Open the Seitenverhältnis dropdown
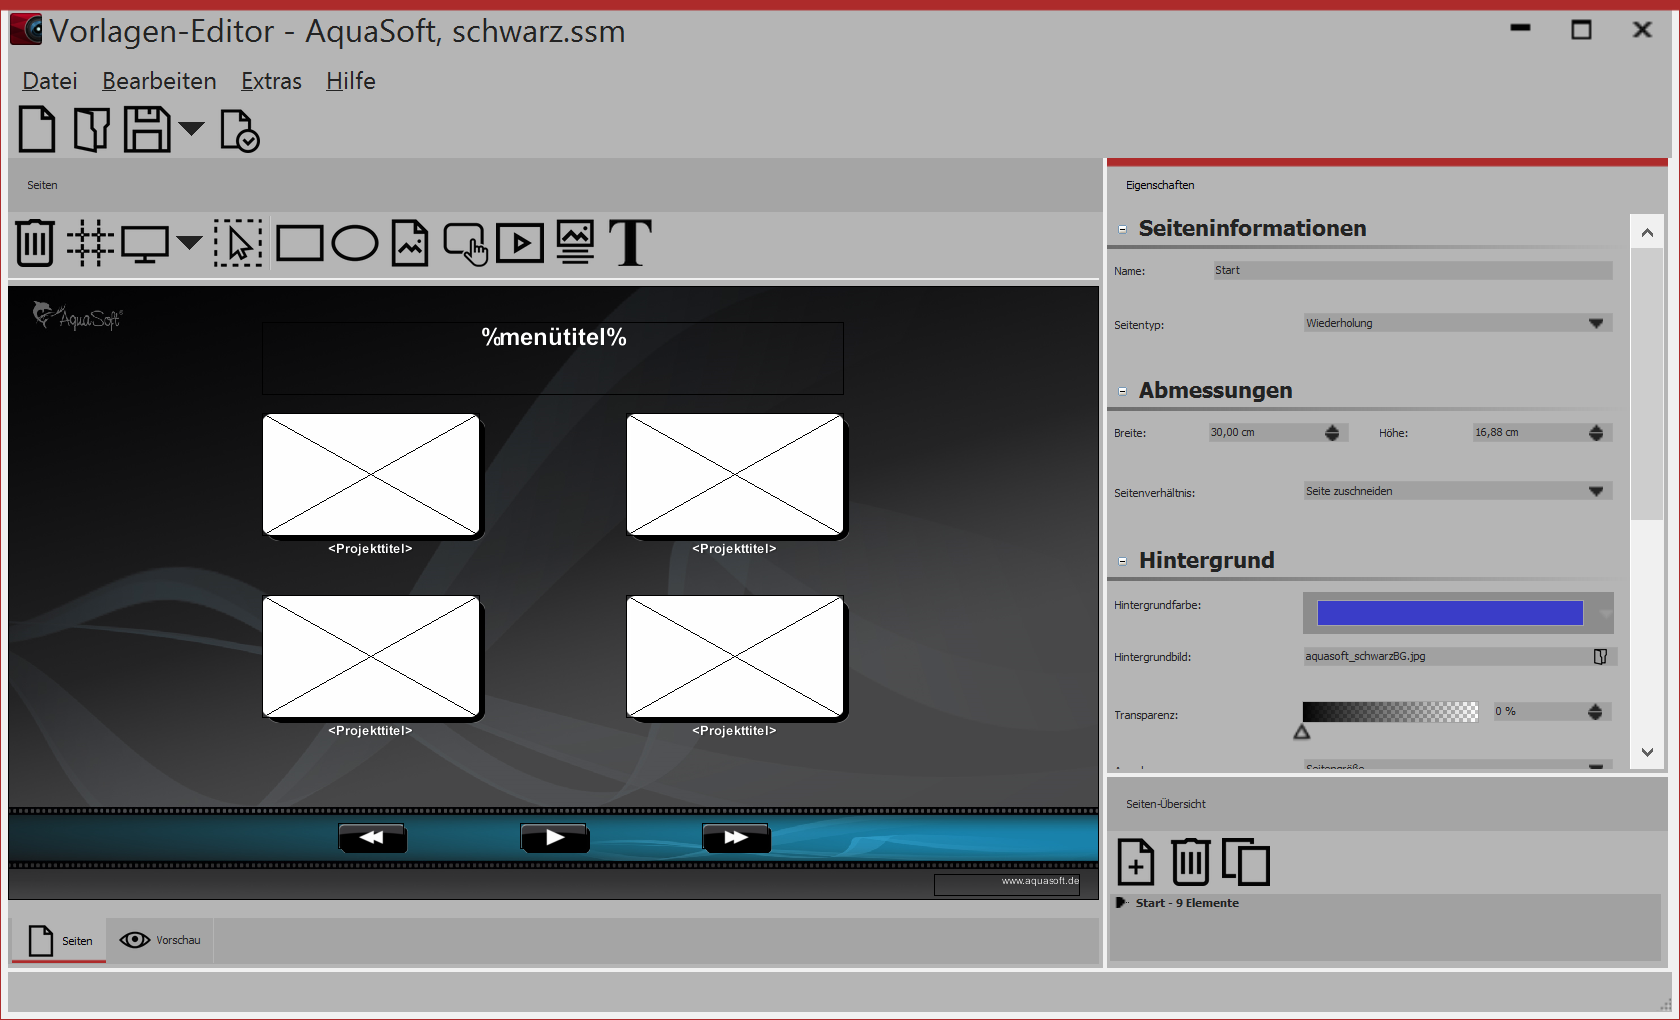This screenshot has width=1680, height=1020. click(x=1596, y=490)
